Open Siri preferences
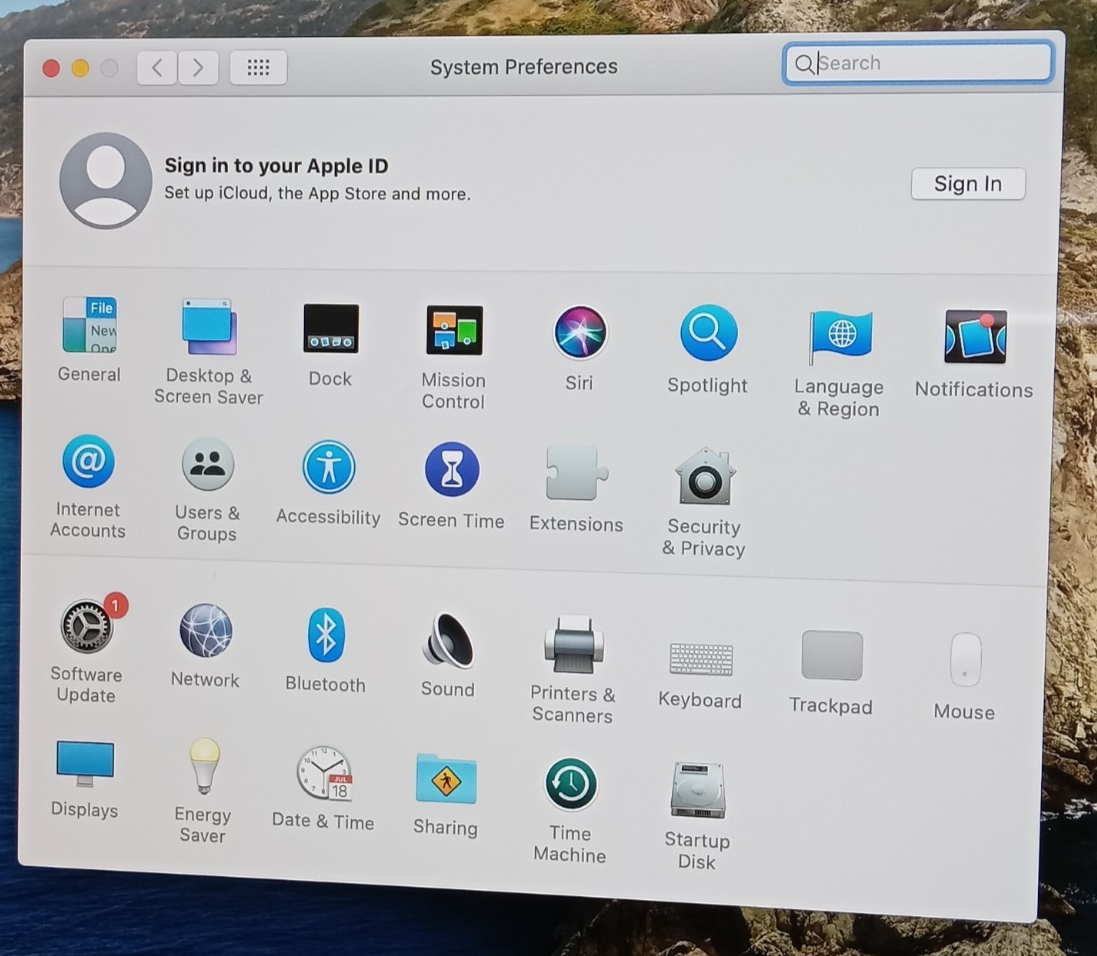 pyautogui.click(x=578, y=330)
